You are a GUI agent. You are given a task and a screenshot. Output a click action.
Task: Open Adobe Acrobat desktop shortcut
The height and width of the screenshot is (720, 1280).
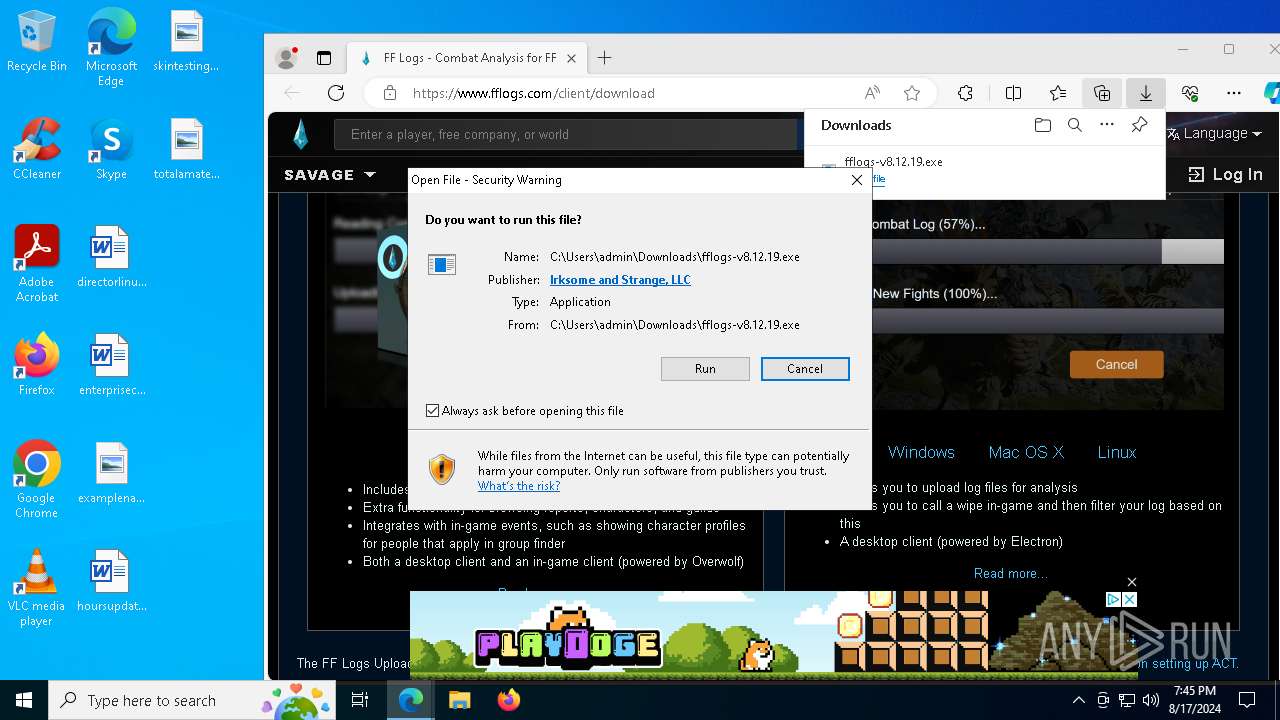[x=37, y=263]
